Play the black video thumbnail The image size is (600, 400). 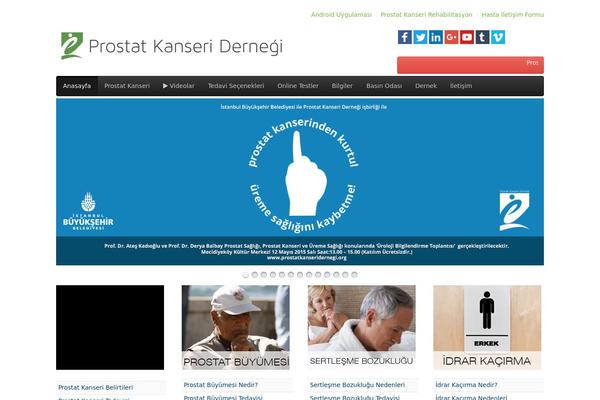click(x=110, y=327)
